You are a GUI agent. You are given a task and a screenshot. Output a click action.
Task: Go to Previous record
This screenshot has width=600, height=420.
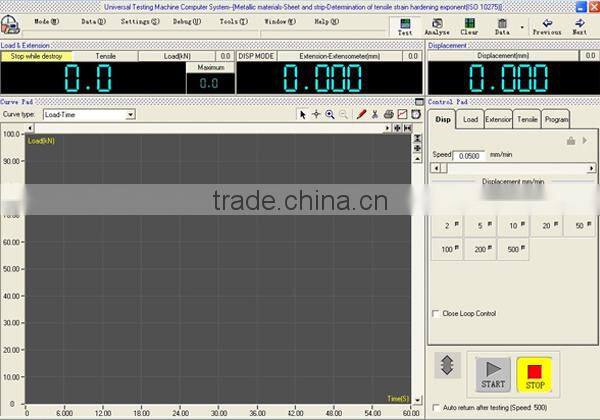[547, 27]
